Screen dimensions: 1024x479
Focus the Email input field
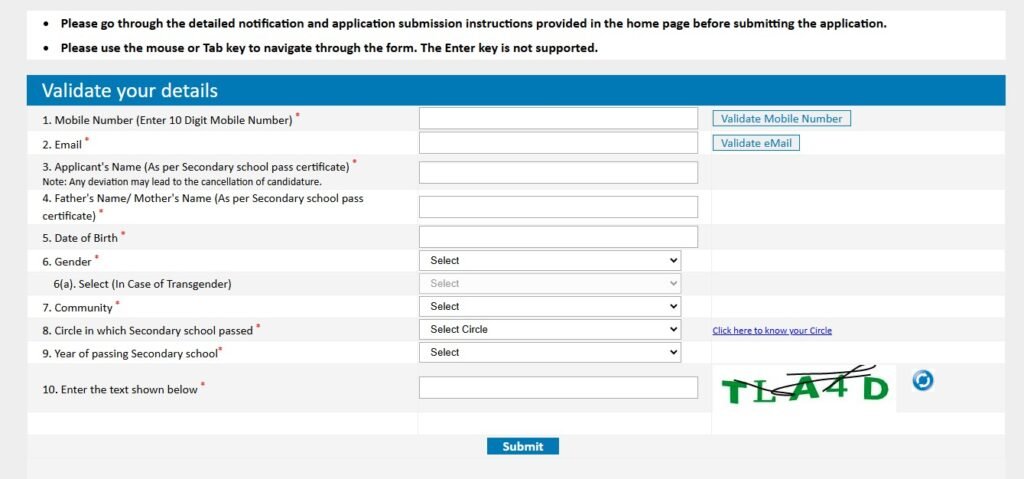[x=558, y=142]
